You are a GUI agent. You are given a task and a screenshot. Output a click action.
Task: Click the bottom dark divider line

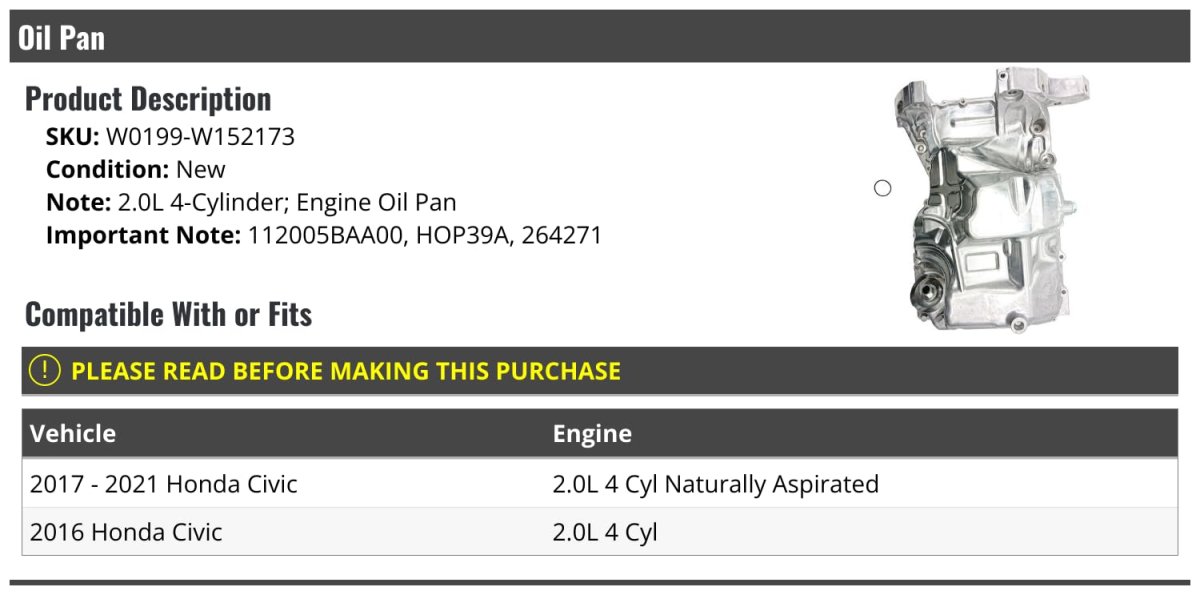[600, 582]
